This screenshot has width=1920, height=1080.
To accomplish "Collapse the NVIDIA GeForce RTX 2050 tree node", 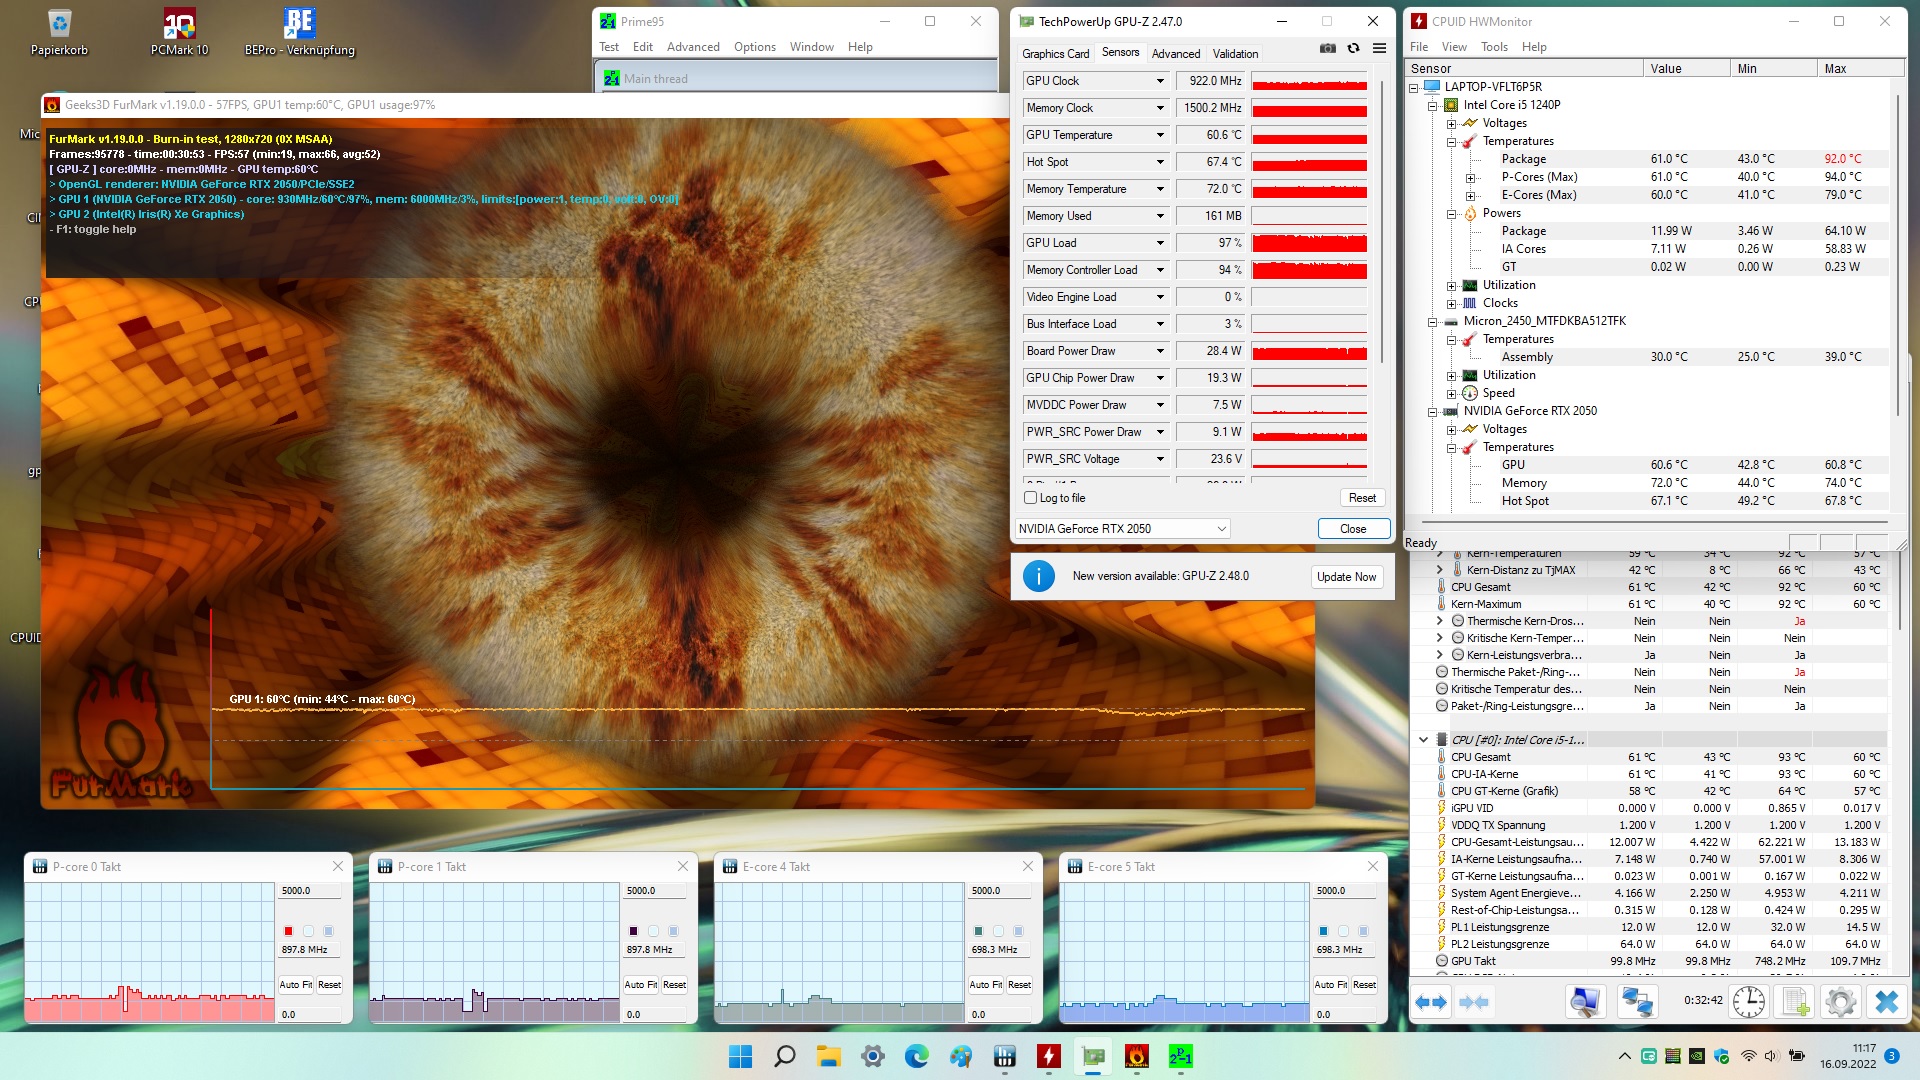I will pyautogui.click(x=1432, y=411).
